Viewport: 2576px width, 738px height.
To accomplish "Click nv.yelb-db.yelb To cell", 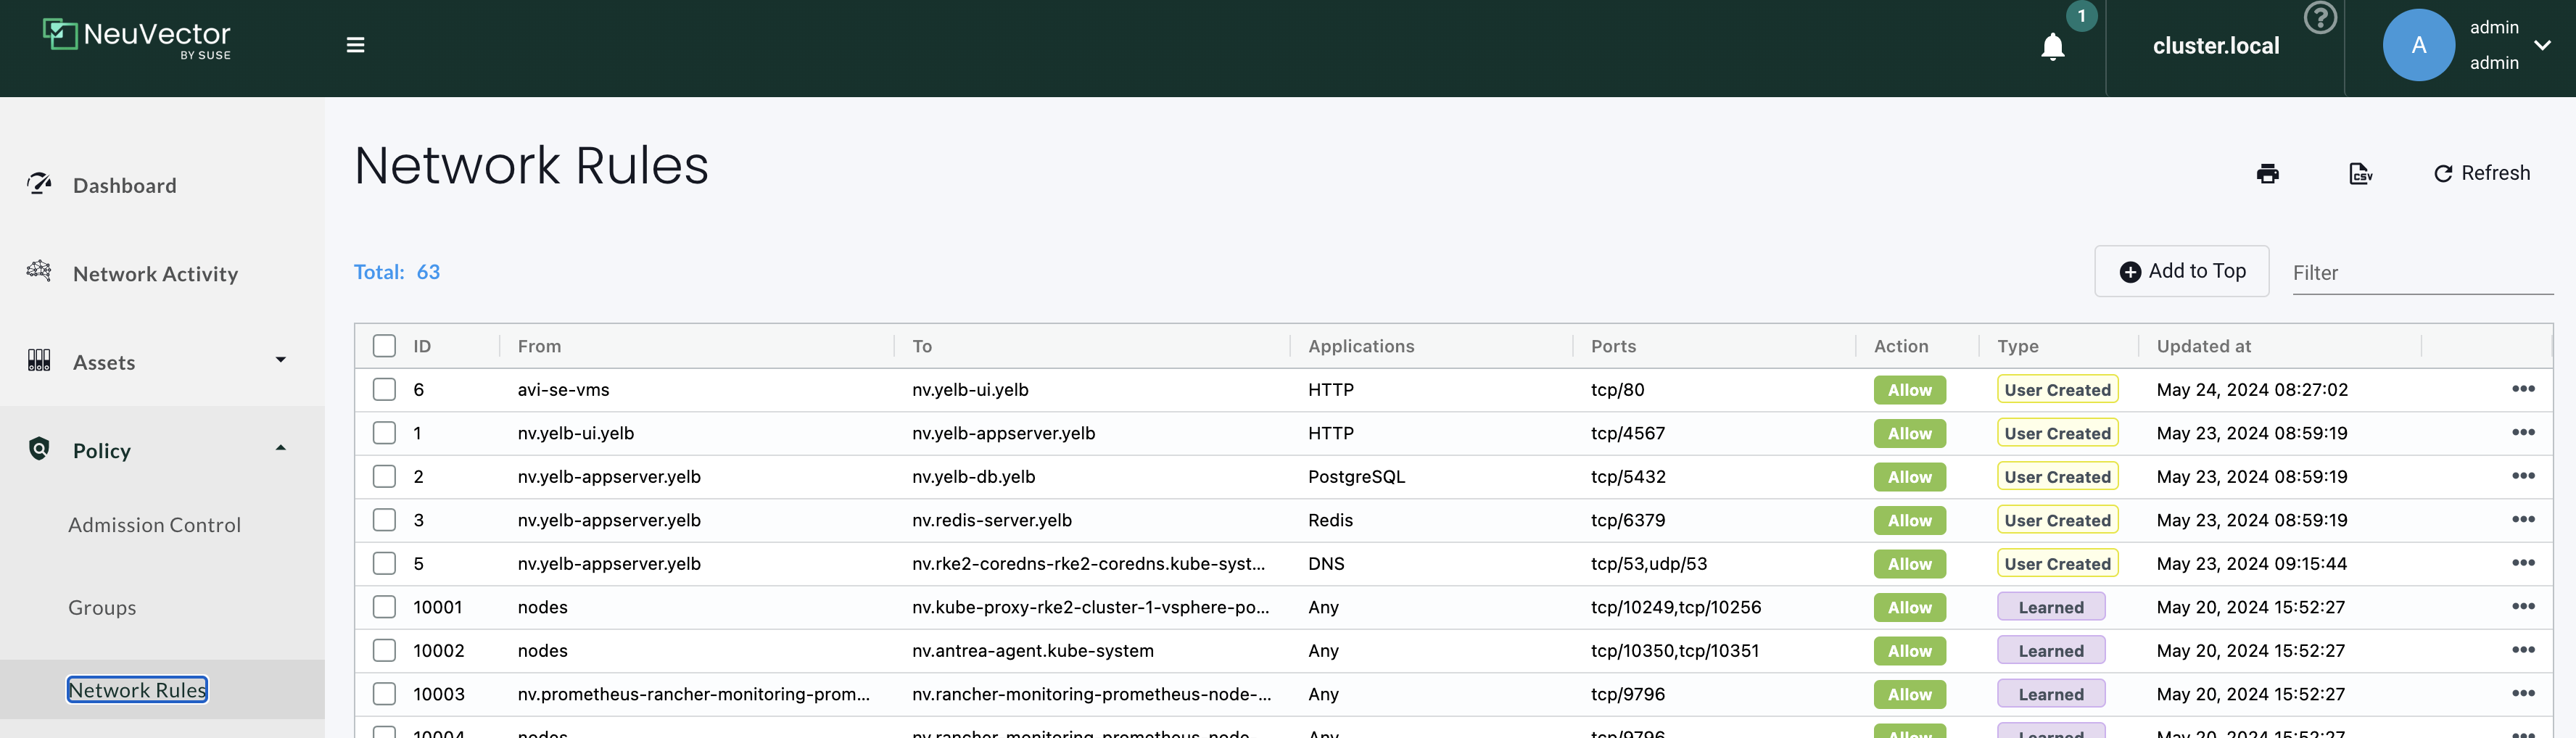I will (x=973, y=477).
